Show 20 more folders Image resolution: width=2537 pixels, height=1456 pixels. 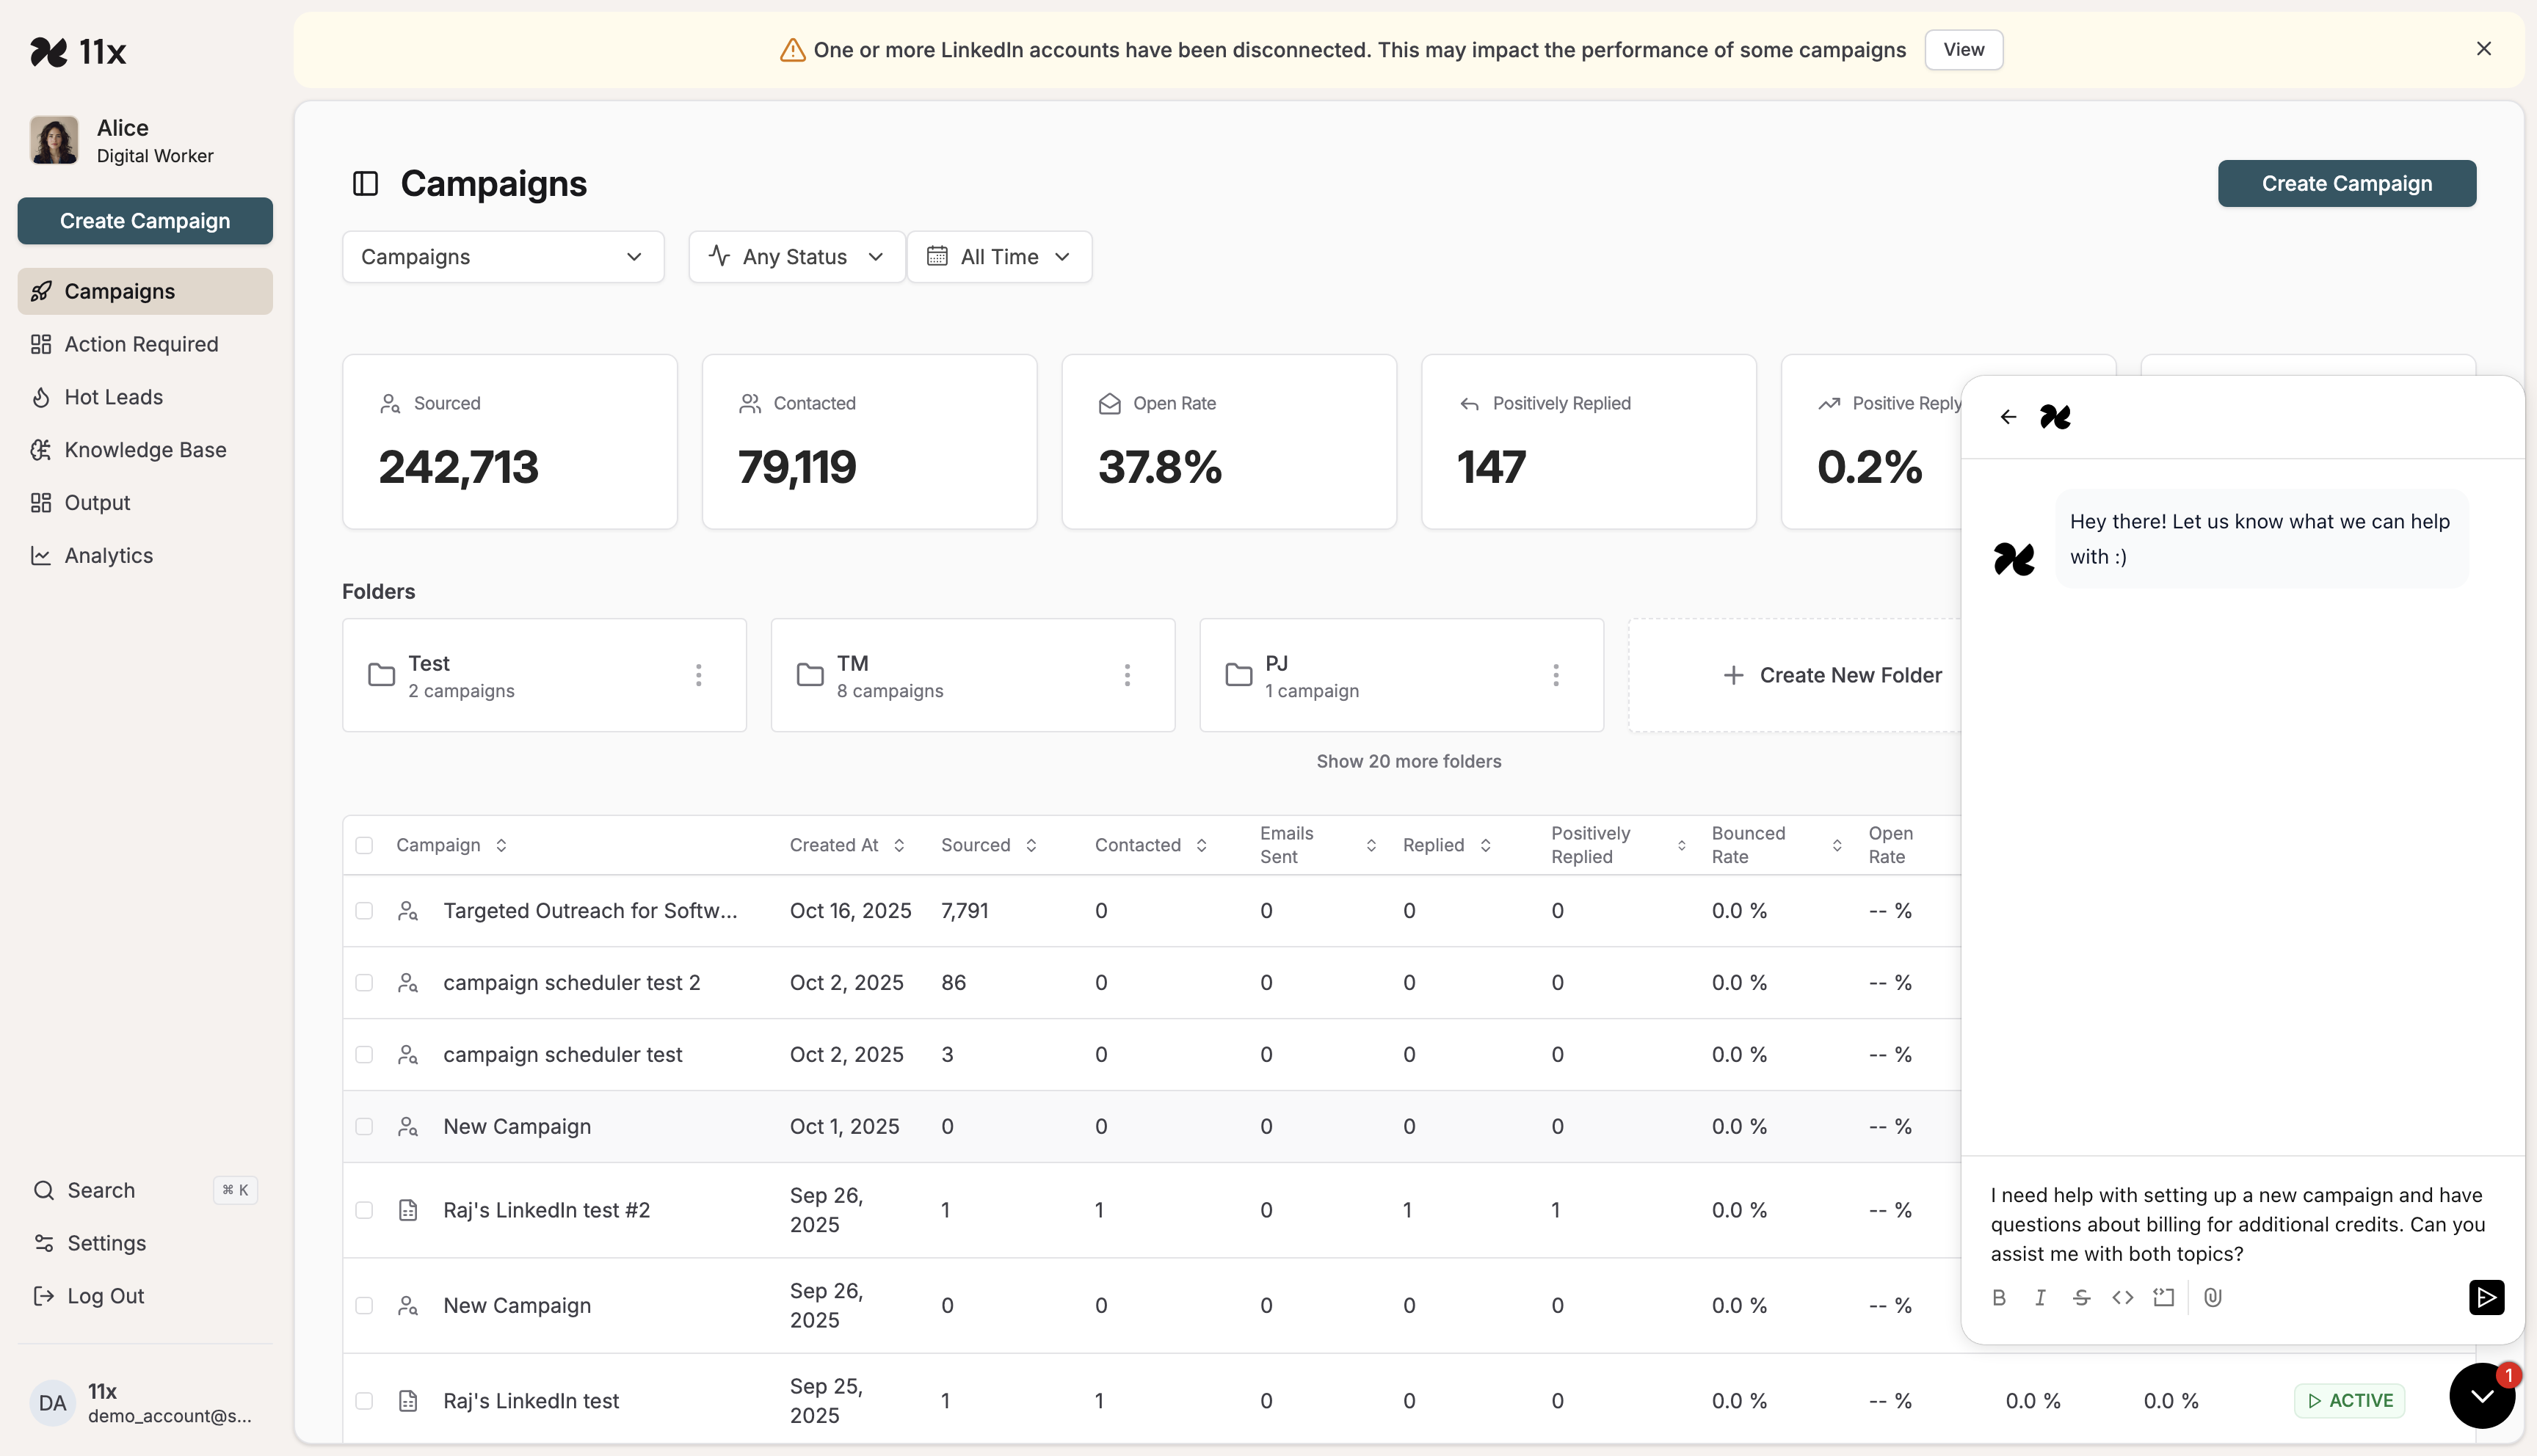pos(1408,761)
